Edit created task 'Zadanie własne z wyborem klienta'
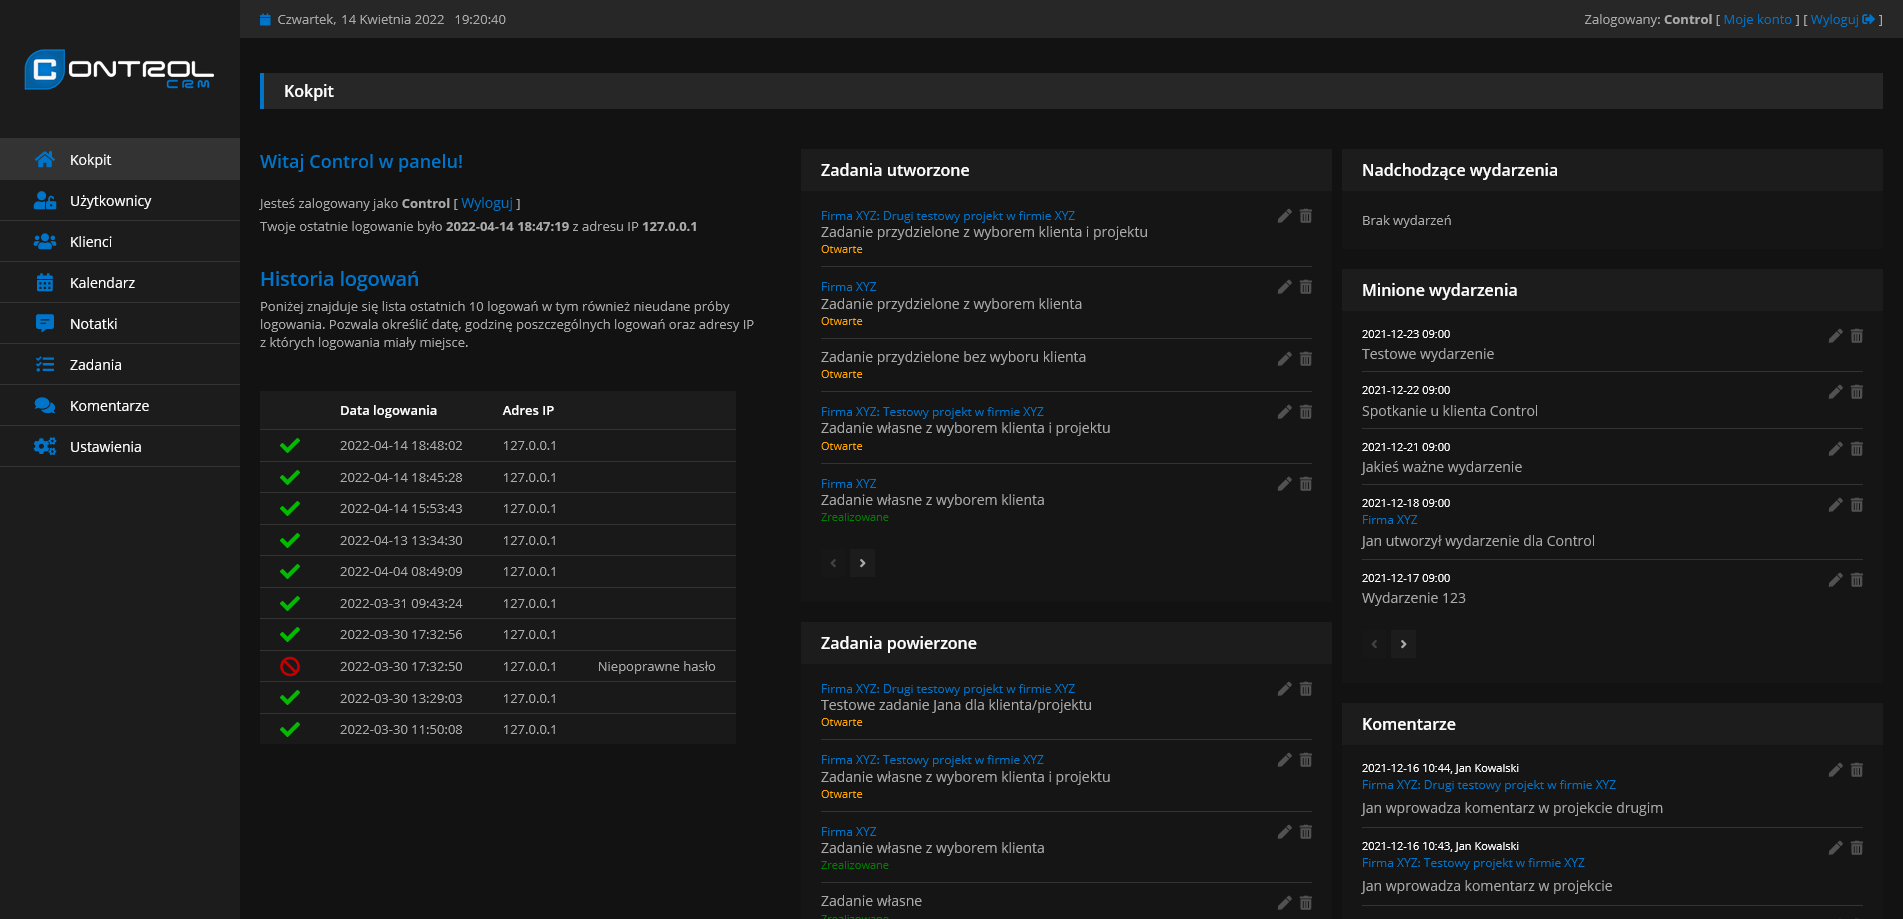This screenshot has width=1903, height=919. pos(1284,484)
